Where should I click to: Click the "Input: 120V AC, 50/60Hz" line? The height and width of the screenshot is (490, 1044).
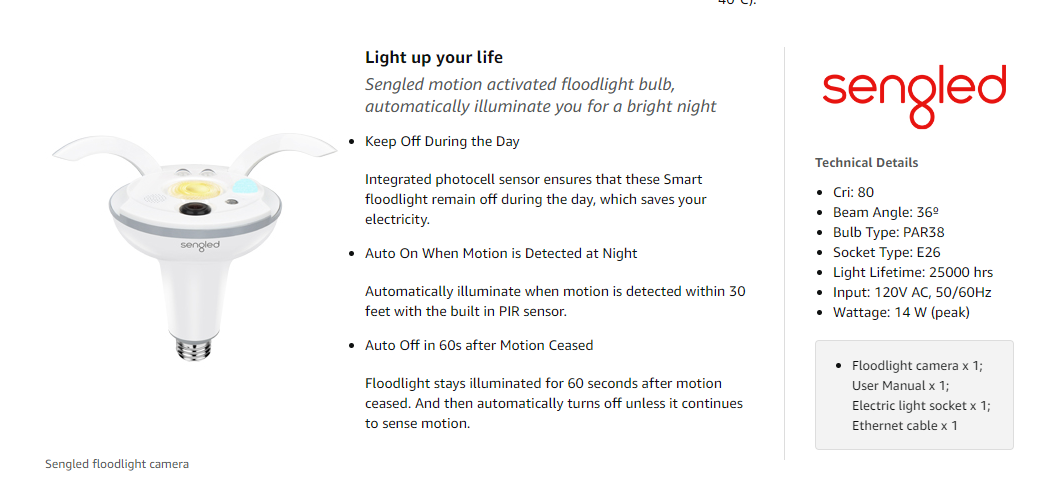click(x=912, y=292)
